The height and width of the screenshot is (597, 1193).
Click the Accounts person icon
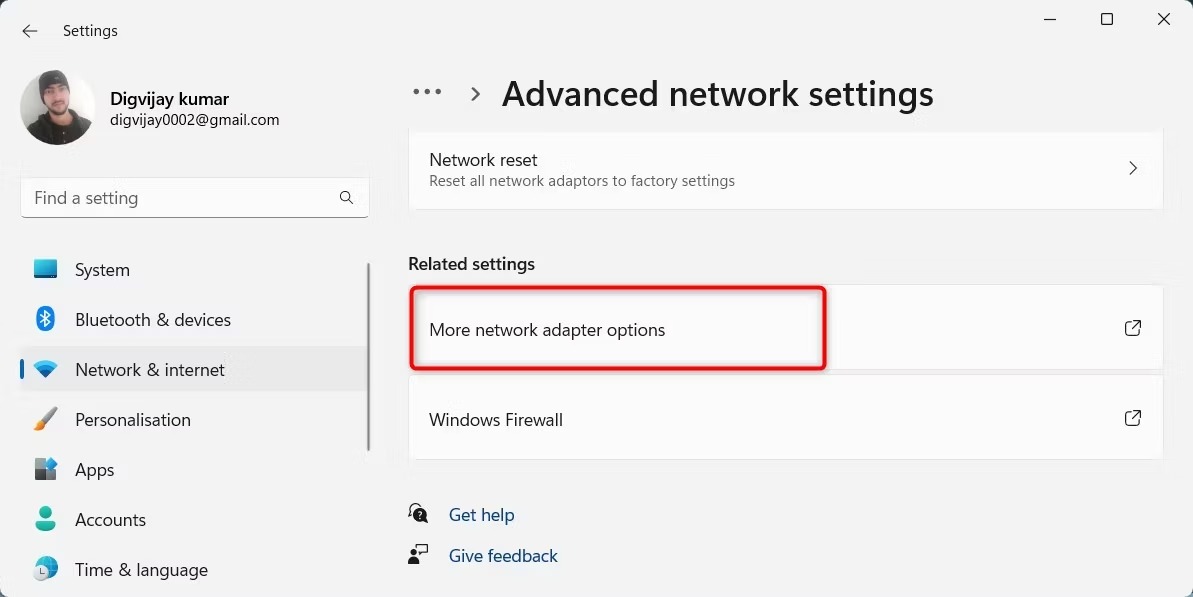[x=46, y=519]
